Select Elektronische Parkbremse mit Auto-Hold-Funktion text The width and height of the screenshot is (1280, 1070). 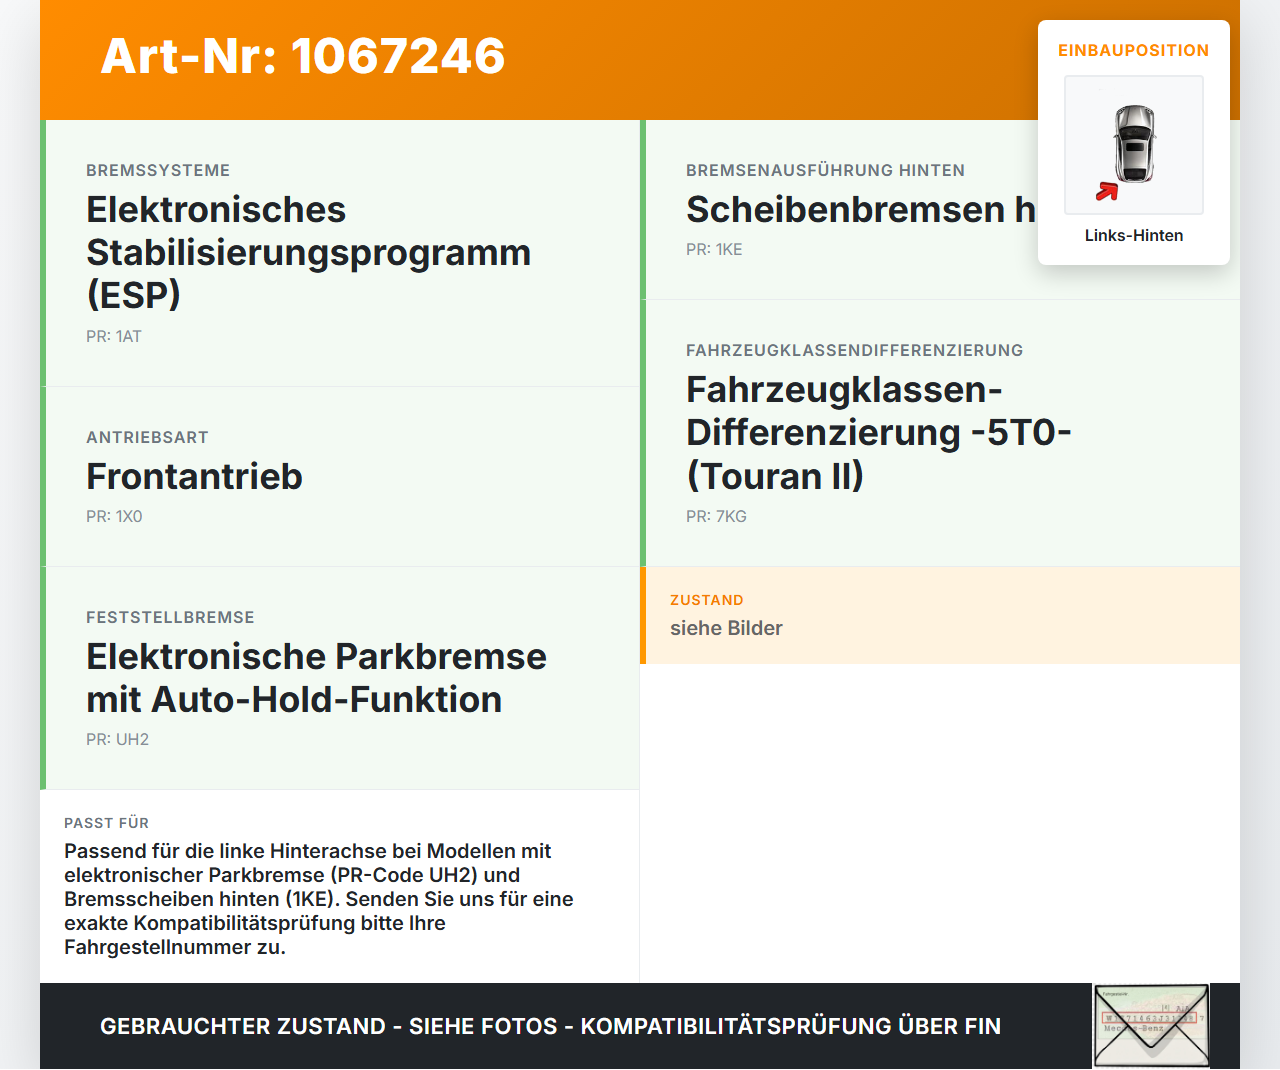(x=316, y=678)
